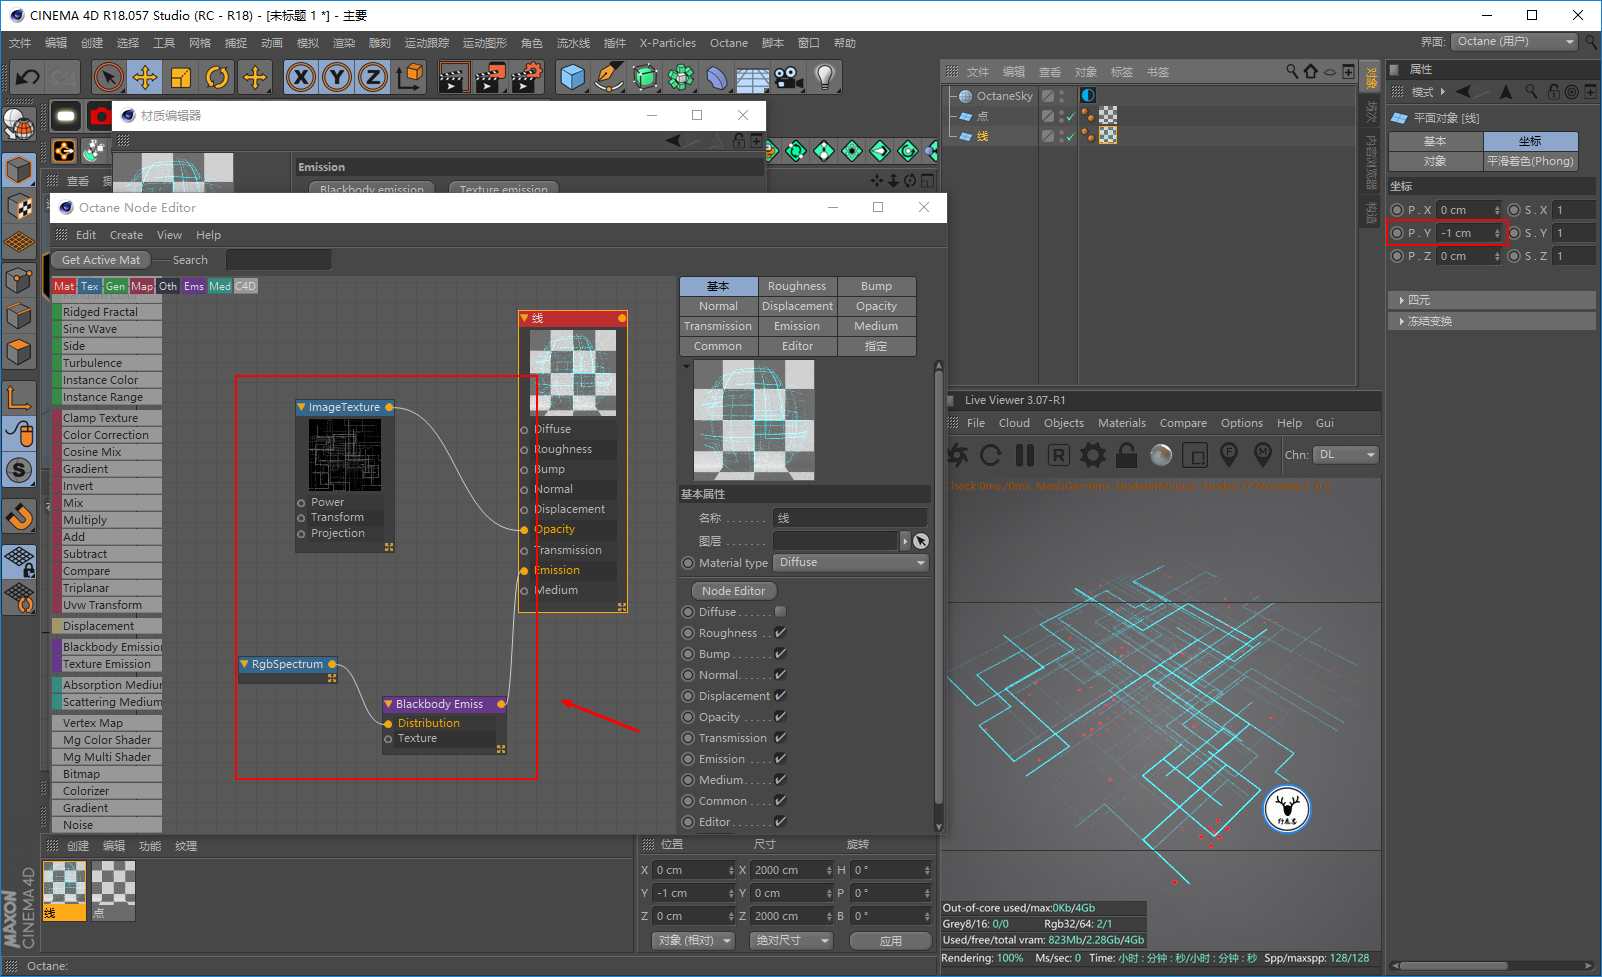Toggle the X axis lock icon
Viewport: 1602px width, 977px height.
[x=300, y=77]
